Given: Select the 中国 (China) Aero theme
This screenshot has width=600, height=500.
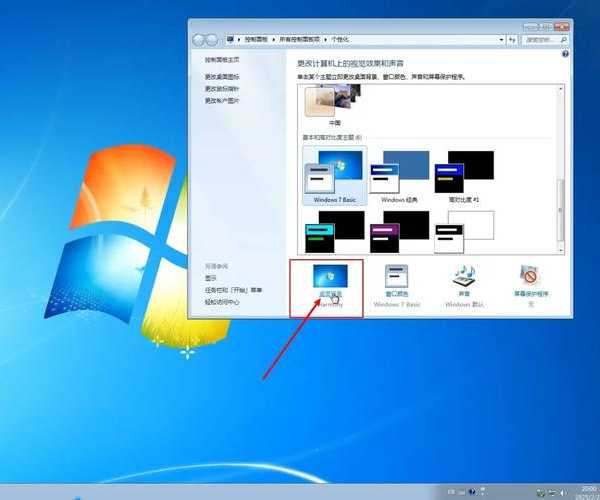Looking at the screenshot, I should click(x=333, y=102).
